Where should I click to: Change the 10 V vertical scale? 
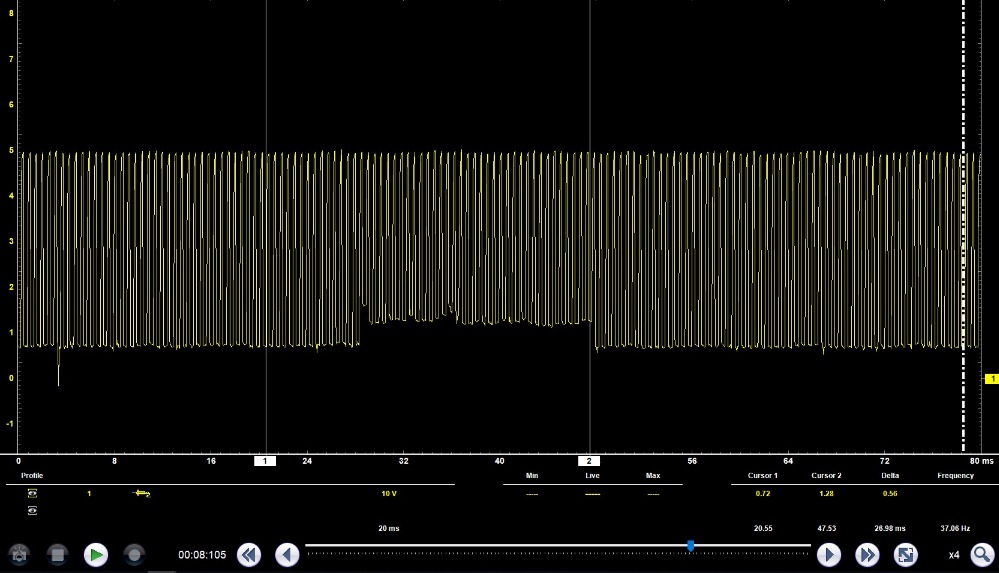pos(388,493)
